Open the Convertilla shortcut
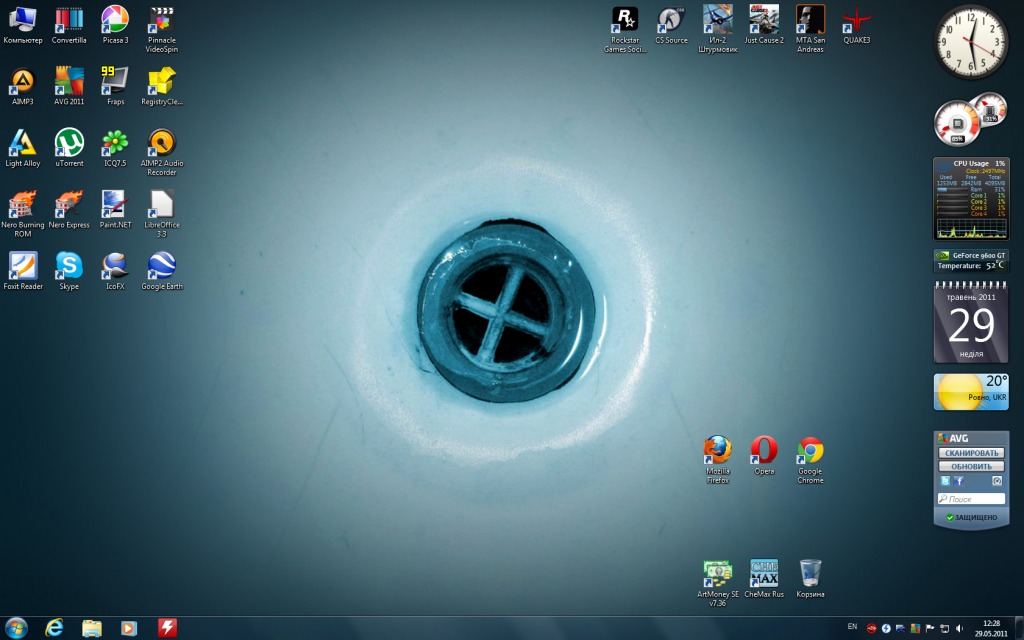The width and height of the screenshot is (1024, 640). click(x=69, y=25)
